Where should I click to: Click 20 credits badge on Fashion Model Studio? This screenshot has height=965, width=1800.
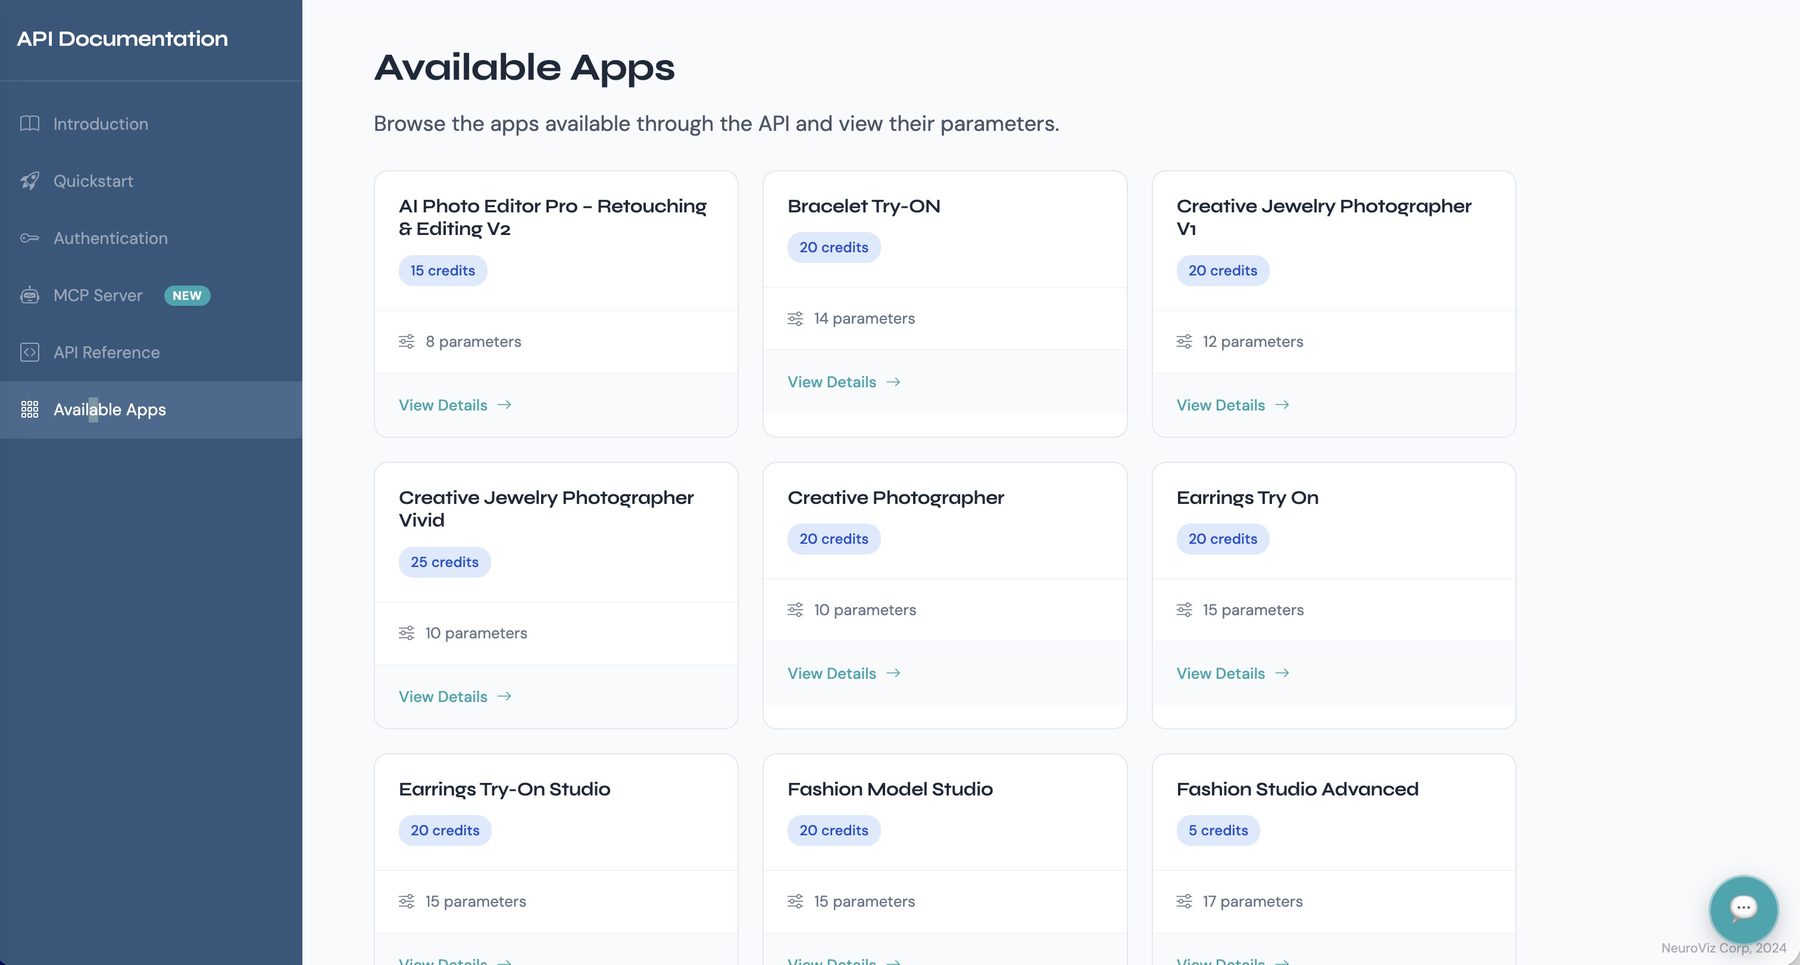[834, 830]
